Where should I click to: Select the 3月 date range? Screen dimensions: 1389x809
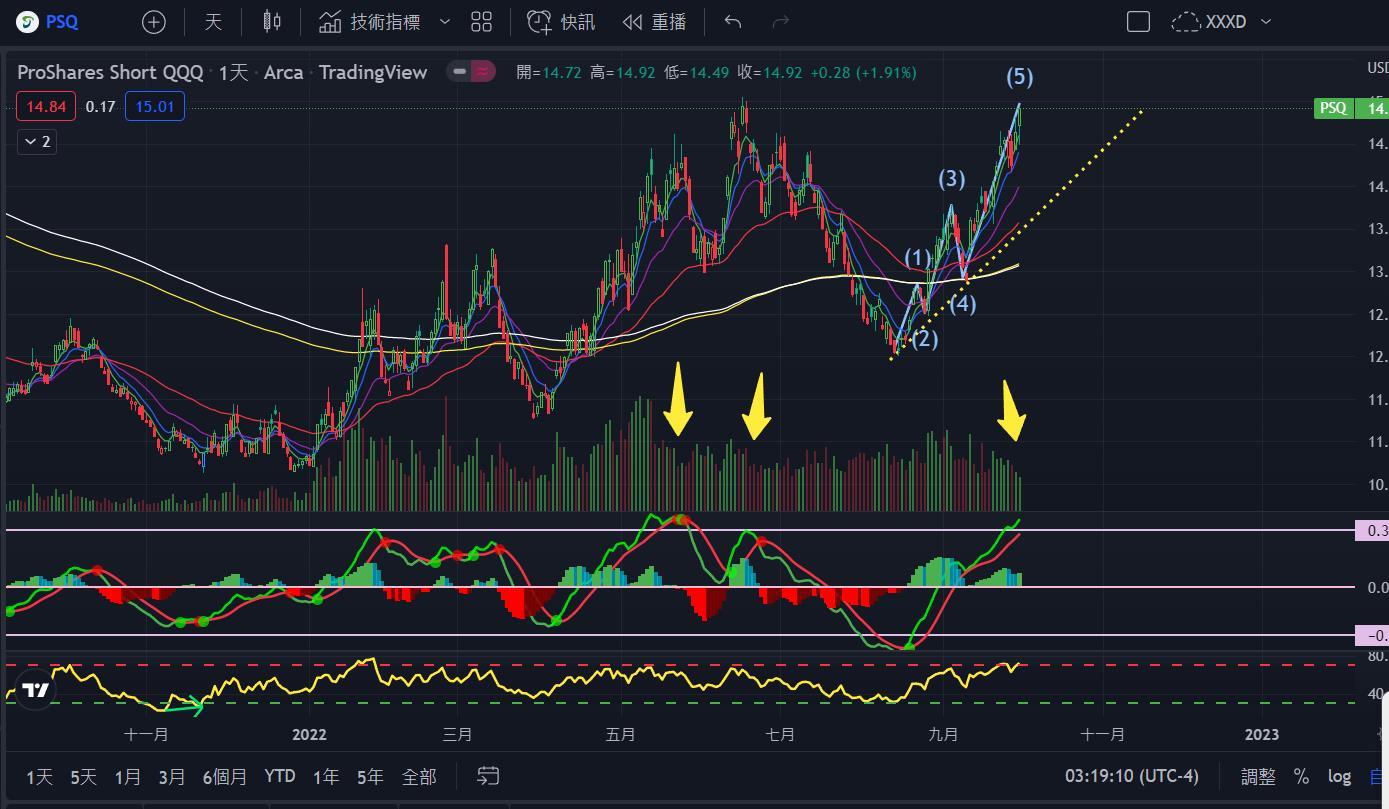(171, 776)
